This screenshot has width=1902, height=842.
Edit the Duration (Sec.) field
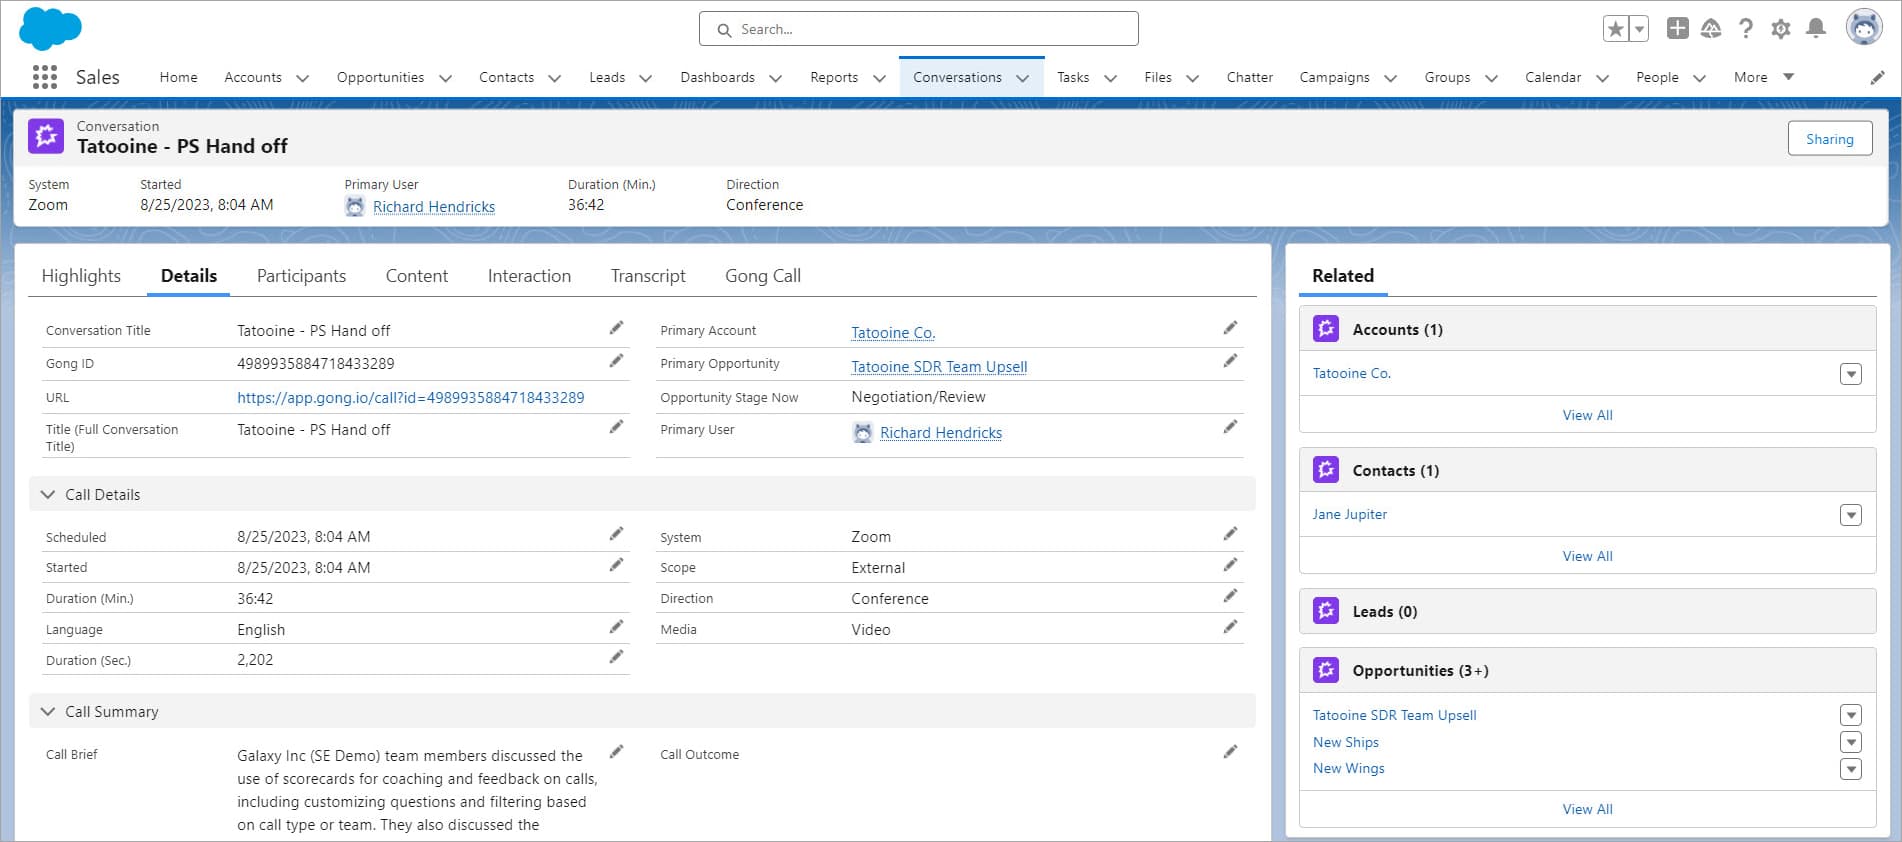click(x=617, y=657)
